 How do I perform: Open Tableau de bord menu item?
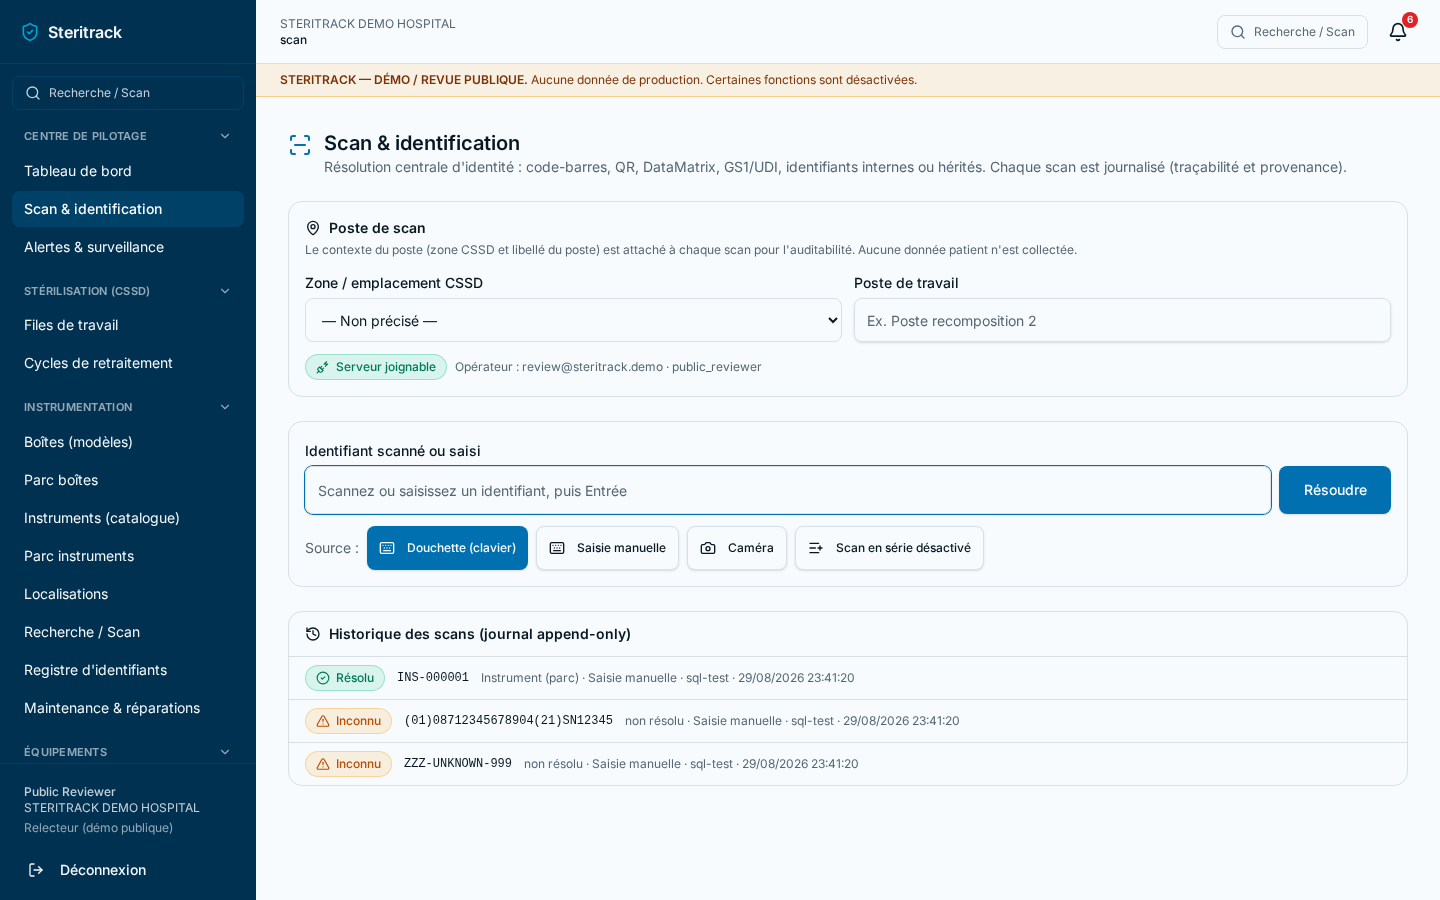coord(128,171)
